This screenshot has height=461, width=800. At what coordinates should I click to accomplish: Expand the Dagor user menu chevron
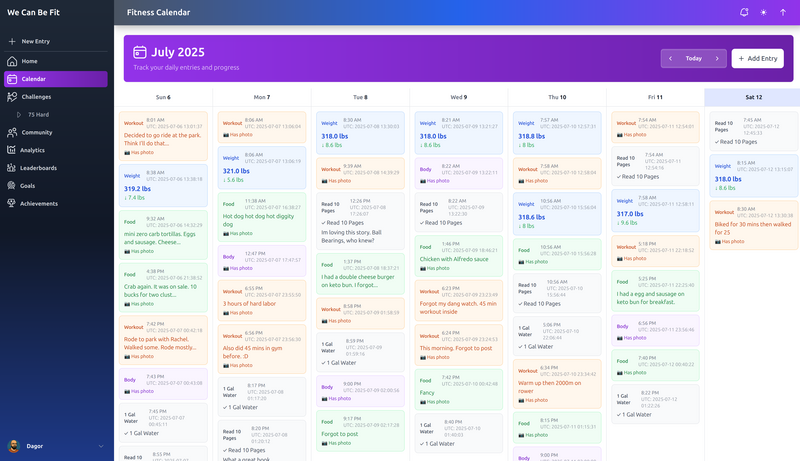101,446
